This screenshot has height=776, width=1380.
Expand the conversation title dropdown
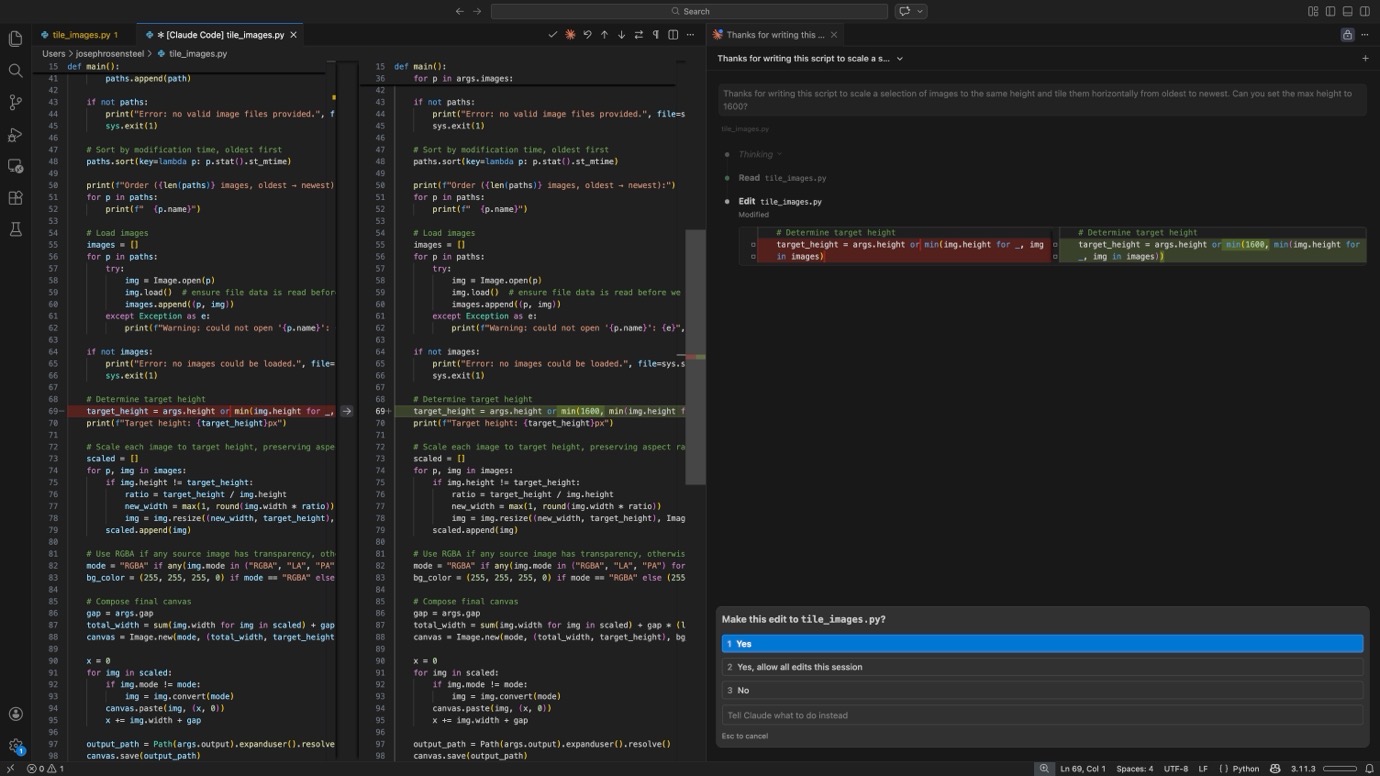pyautogui.click(x=899, y=59)
